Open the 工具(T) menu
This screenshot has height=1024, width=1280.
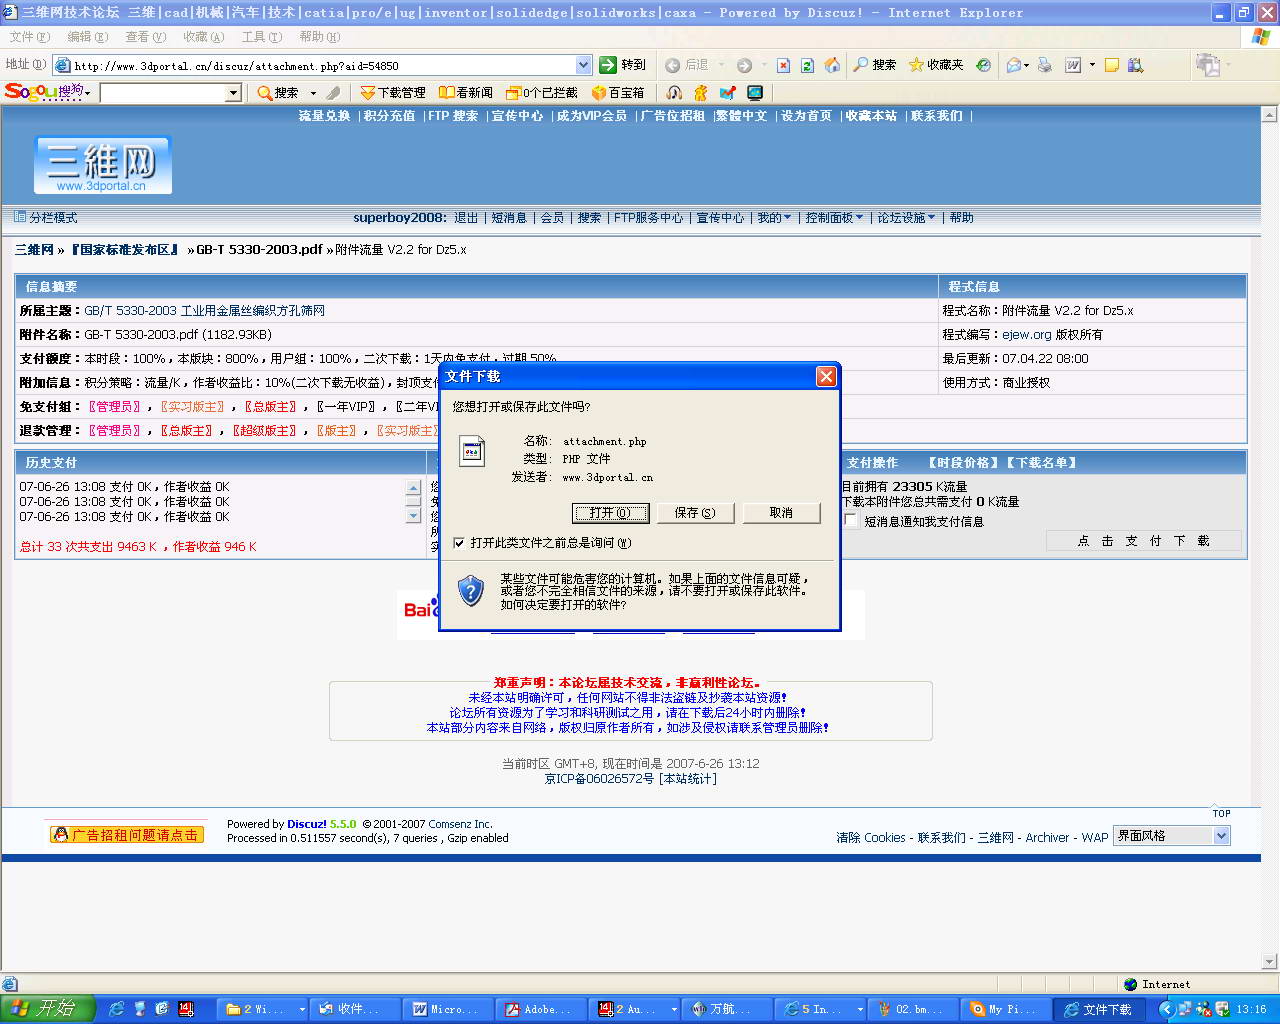[261, 37]
